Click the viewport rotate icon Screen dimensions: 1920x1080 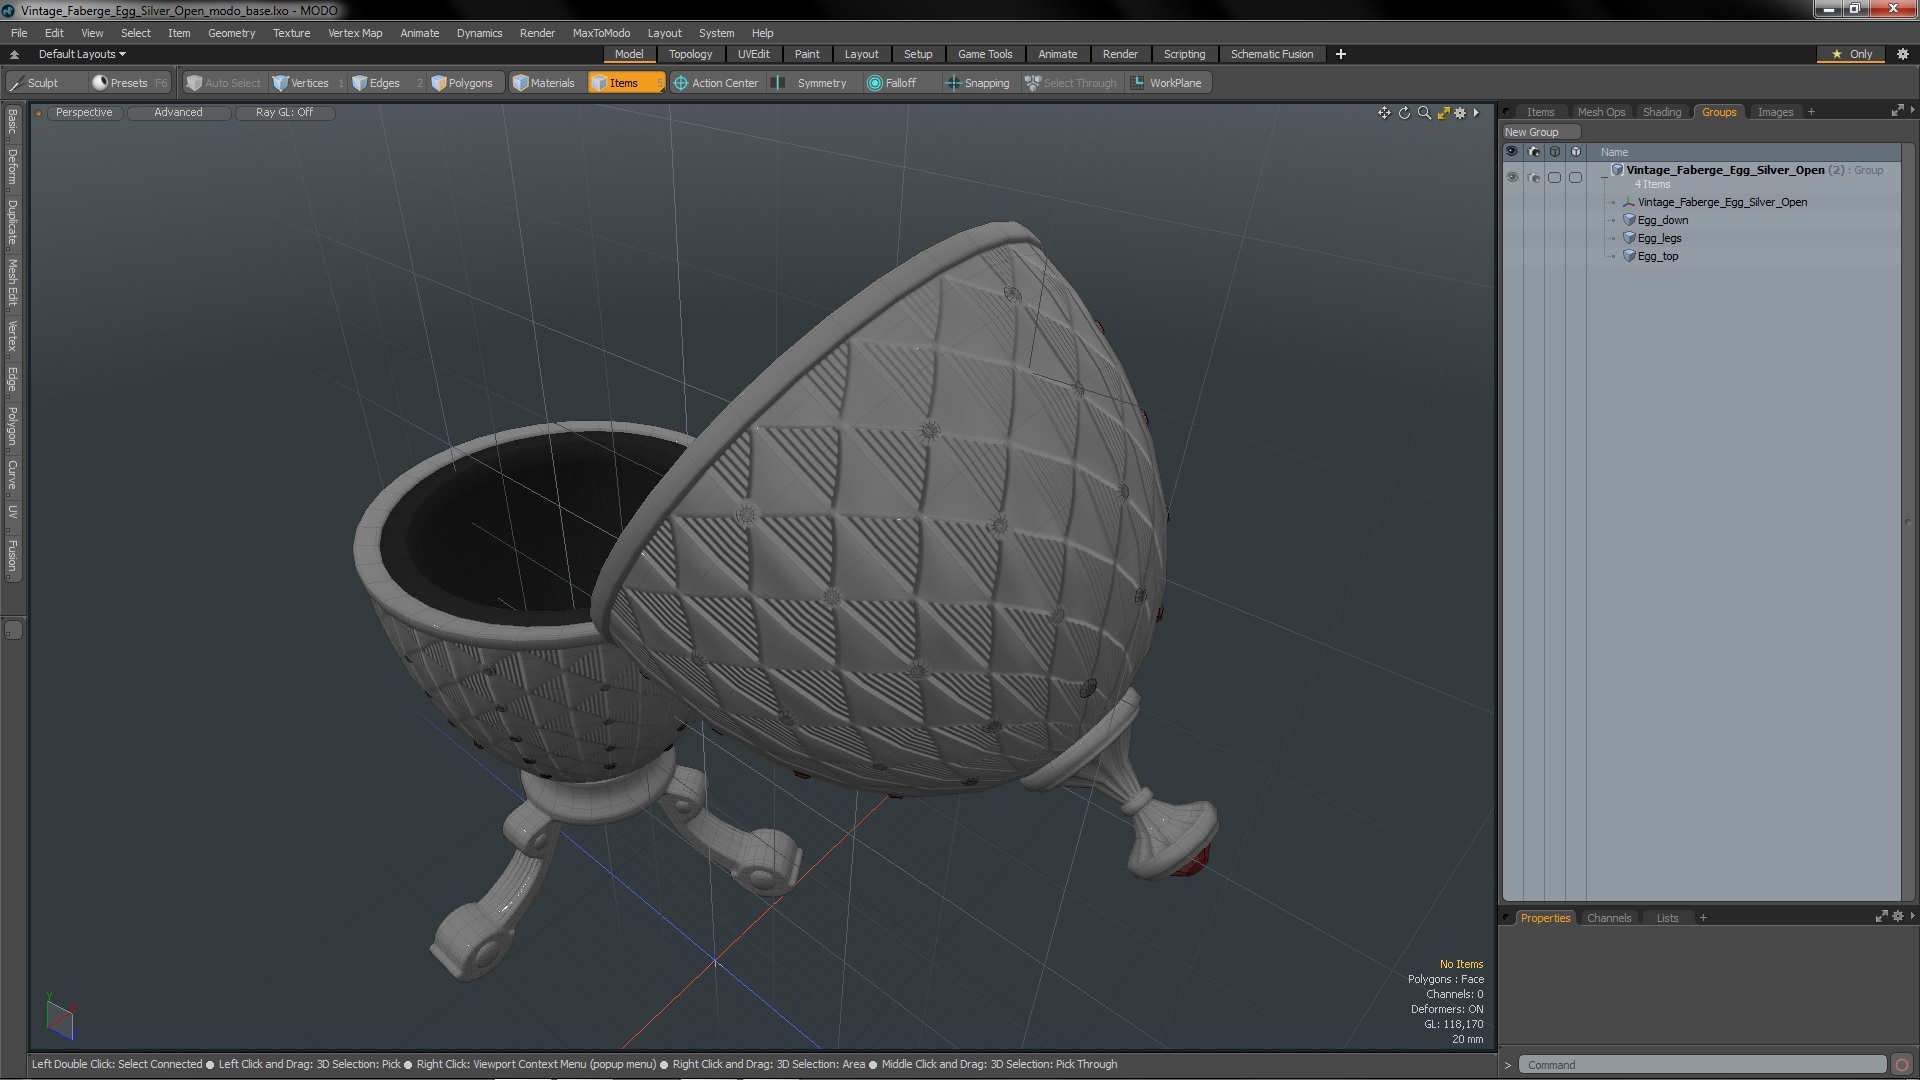[1404, 113]
